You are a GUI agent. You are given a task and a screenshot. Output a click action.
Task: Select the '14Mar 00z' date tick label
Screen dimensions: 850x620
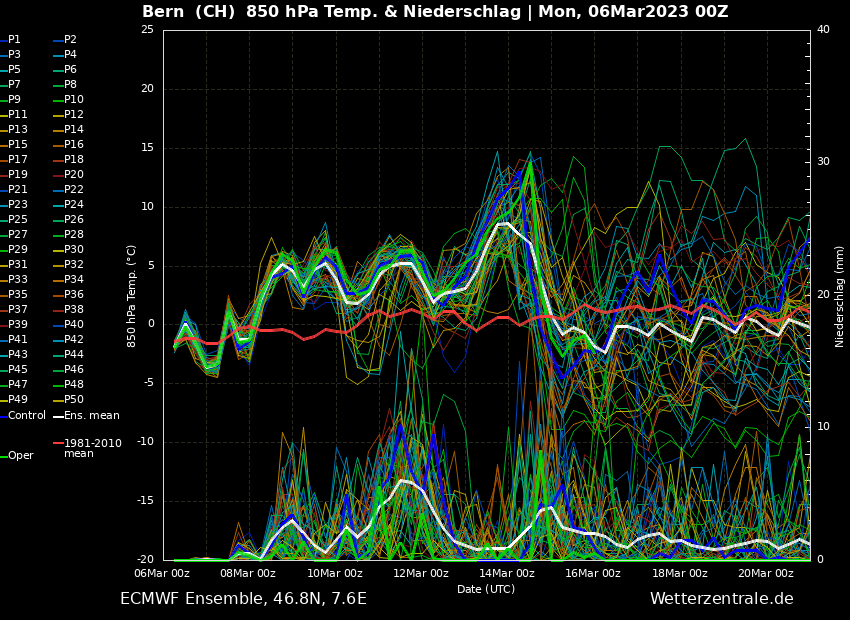click(507, 573)
